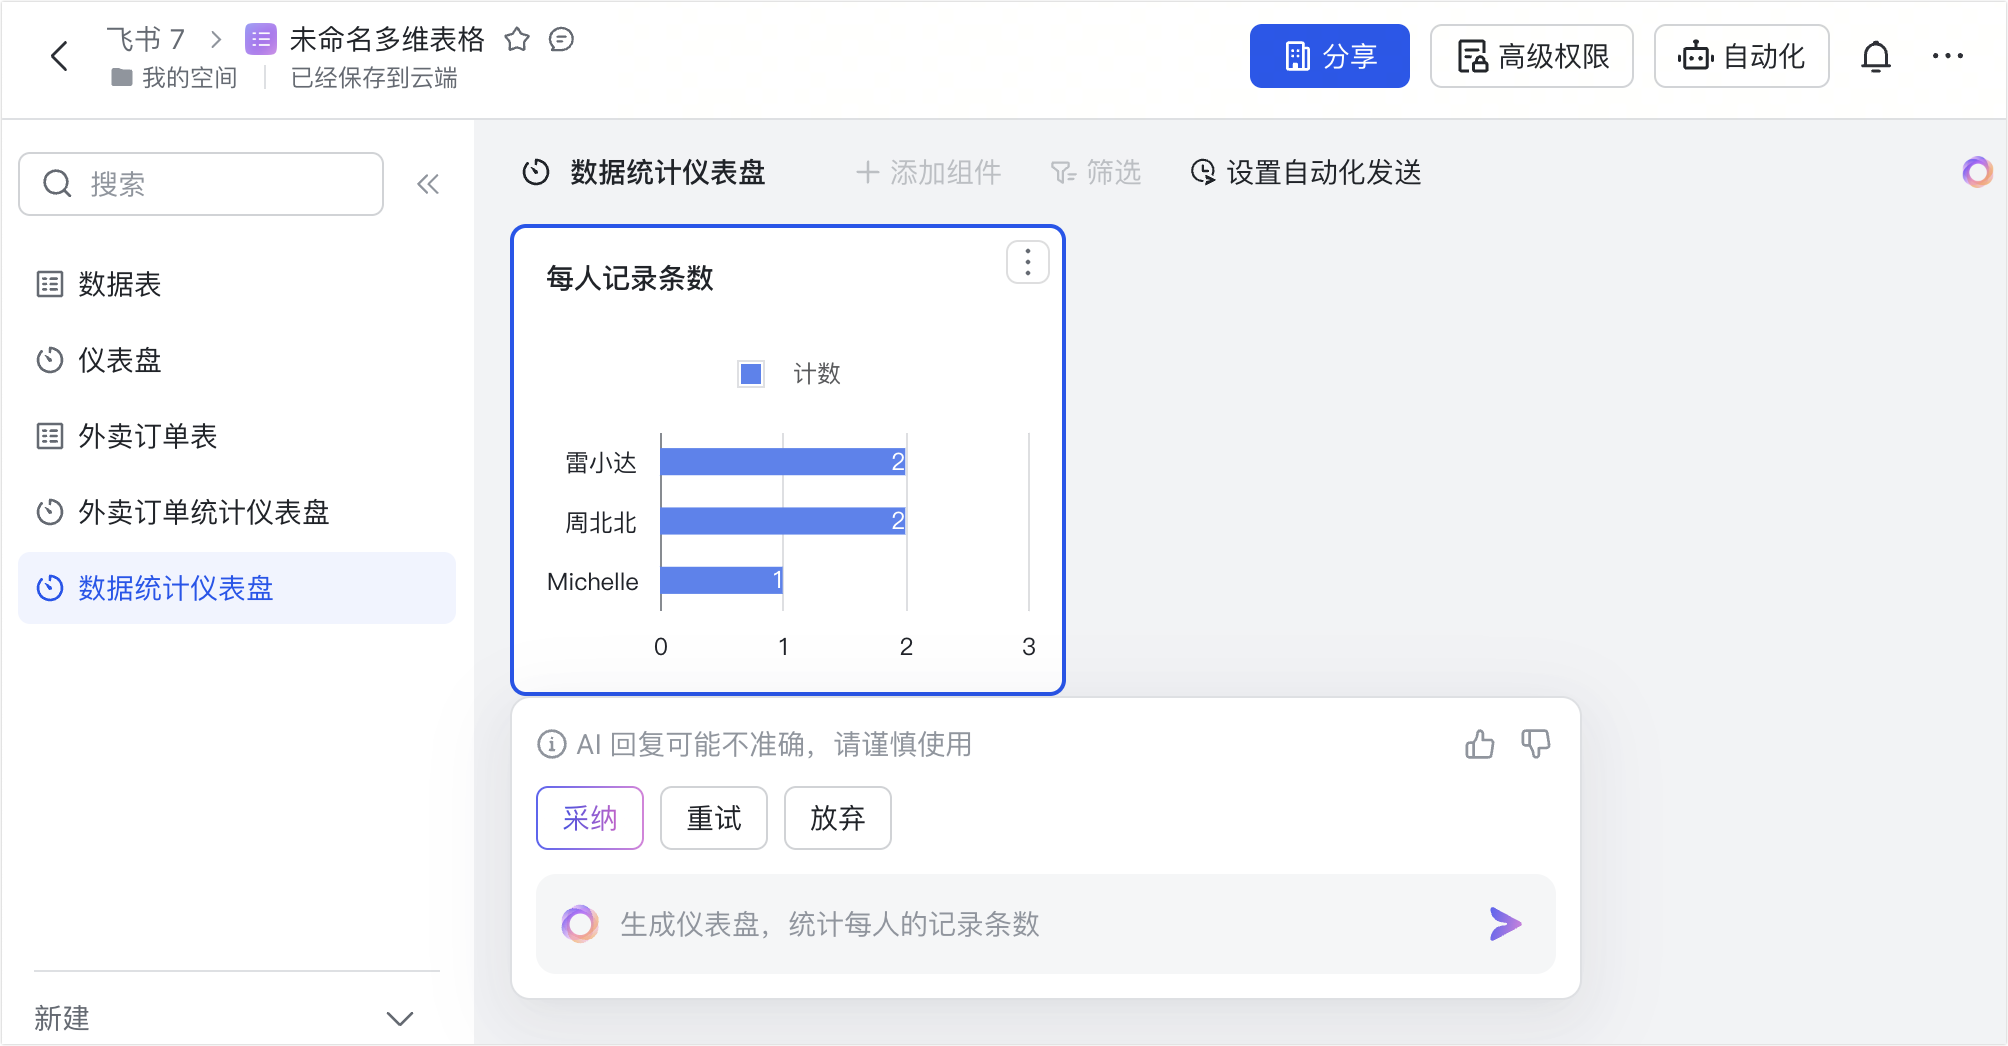Collapse the sidebar with double chevron
Image resolution: width=2008 pixels, height=1046 pixels.
(x=428, y=184)
